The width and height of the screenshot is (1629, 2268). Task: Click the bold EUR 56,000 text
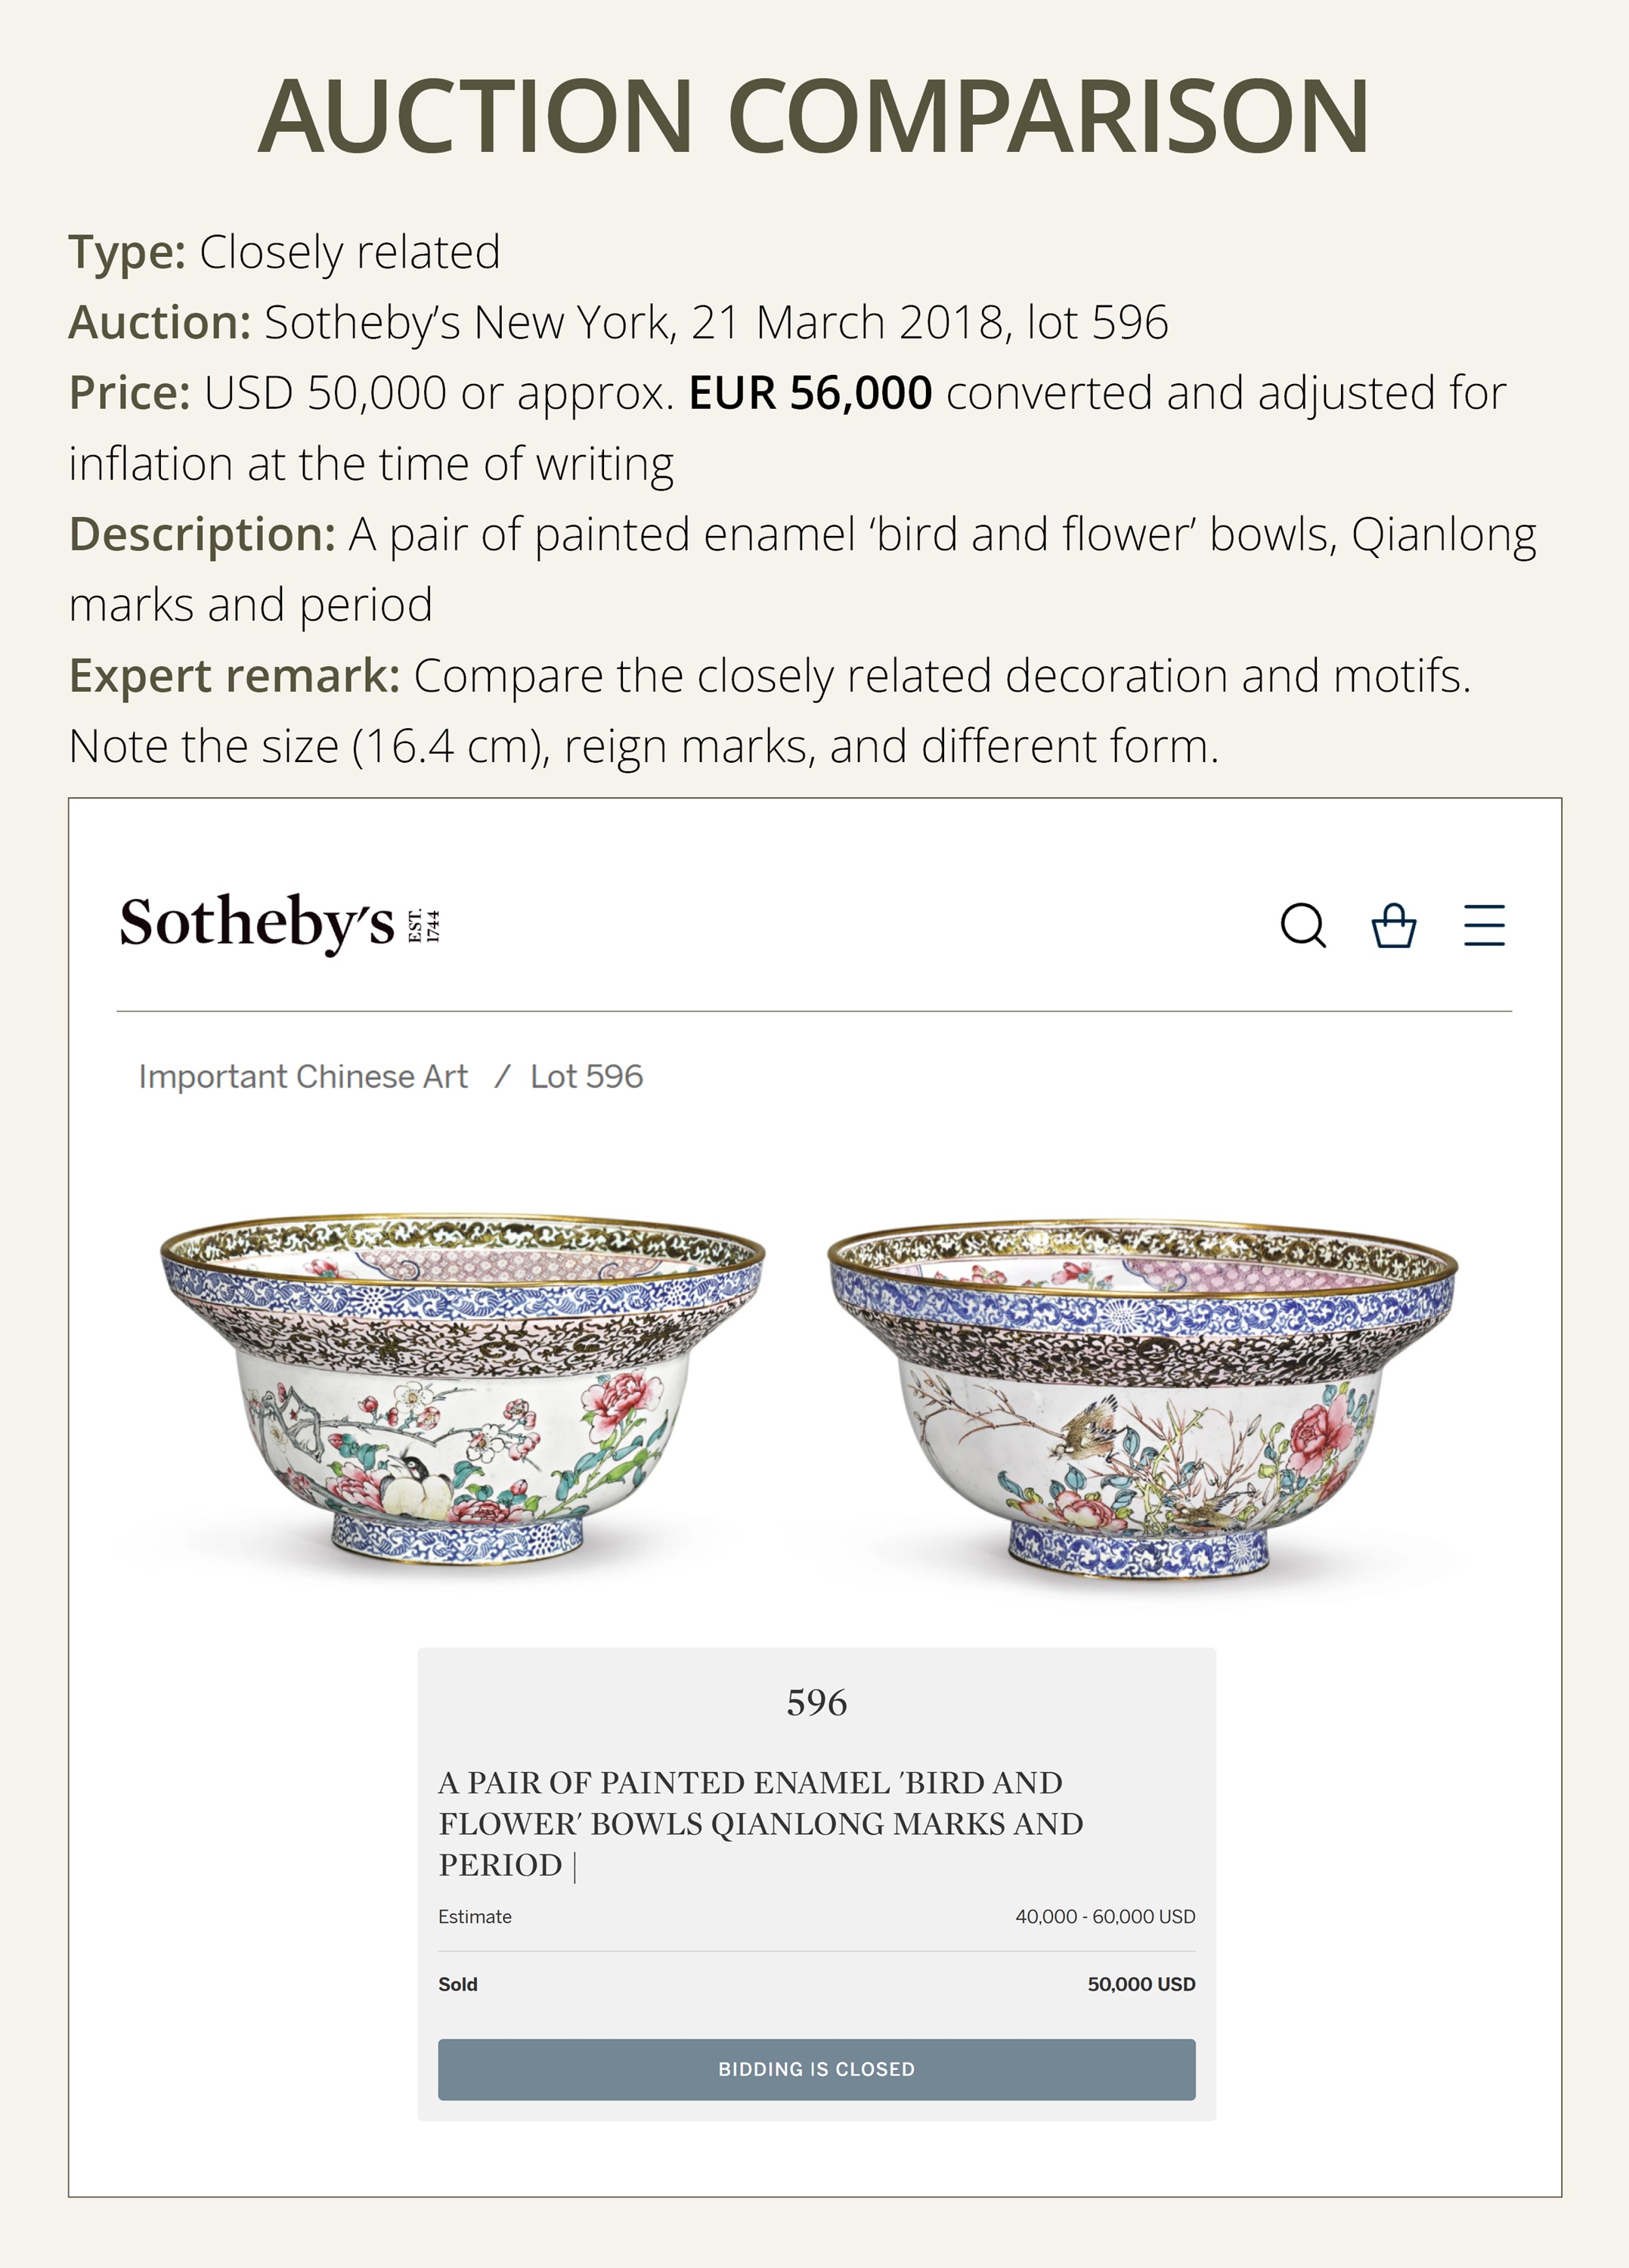tap(810, 393)
